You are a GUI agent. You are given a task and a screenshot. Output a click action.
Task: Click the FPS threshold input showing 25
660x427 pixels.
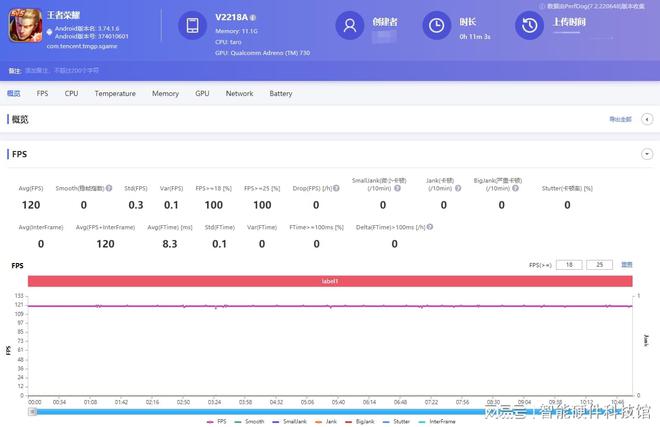599,265
